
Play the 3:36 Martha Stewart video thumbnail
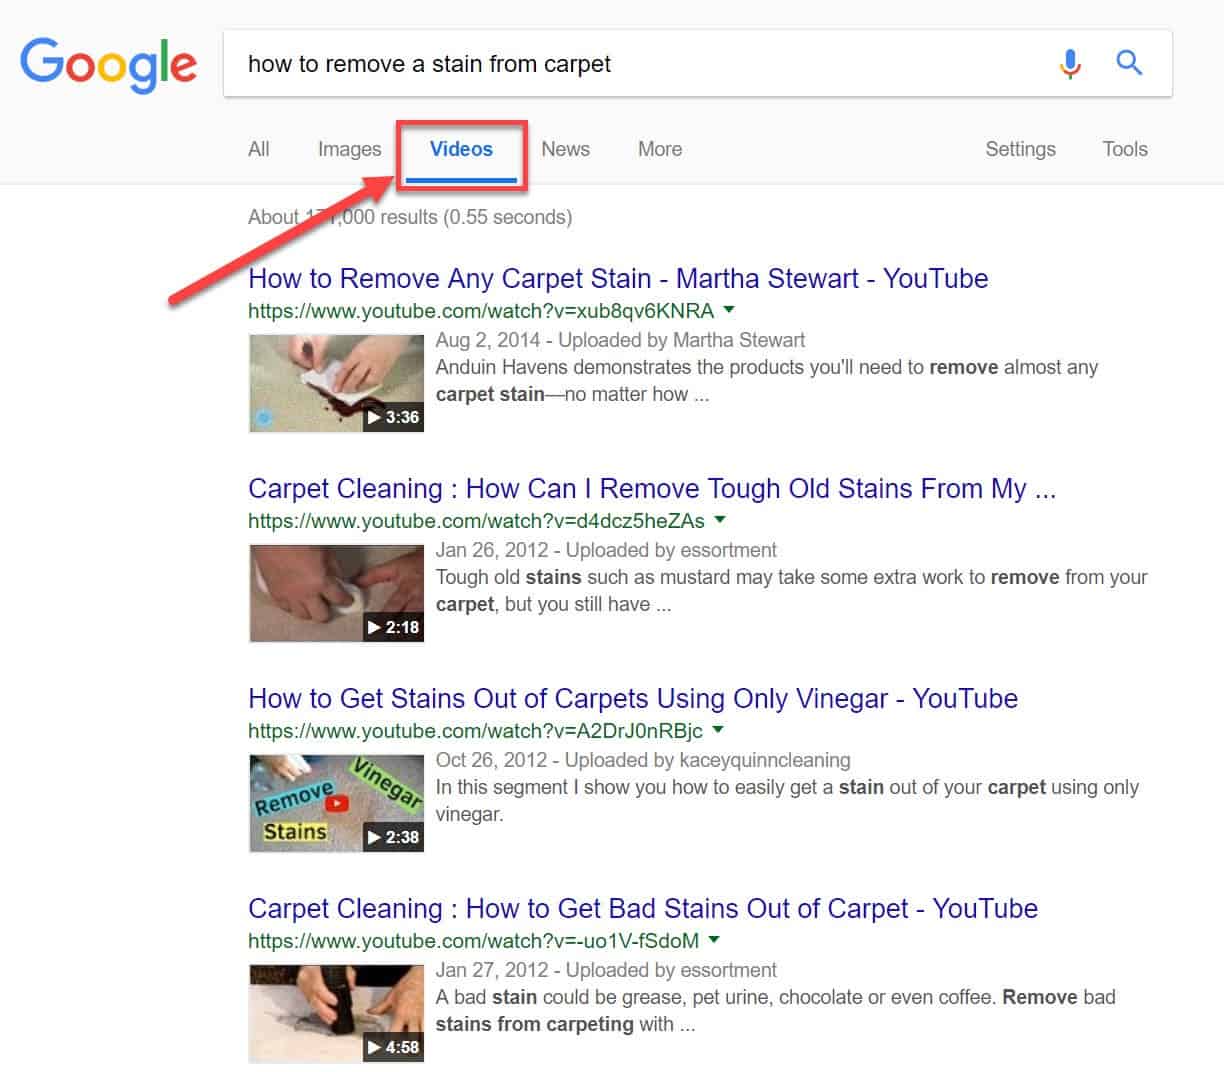[336, 383]
